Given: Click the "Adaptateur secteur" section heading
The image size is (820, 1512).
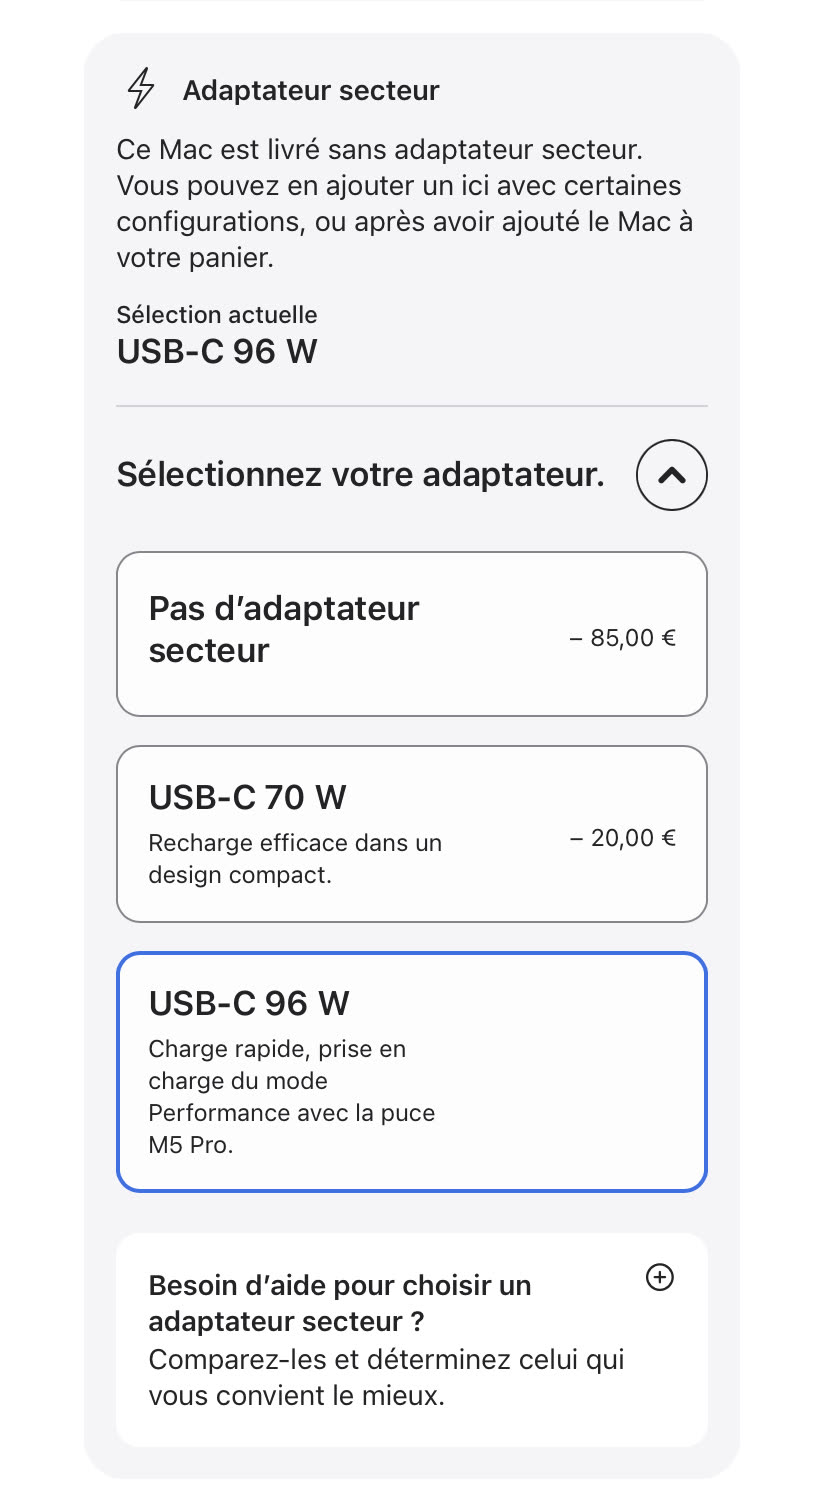Looking at the screenshot, I should (311, 91).
